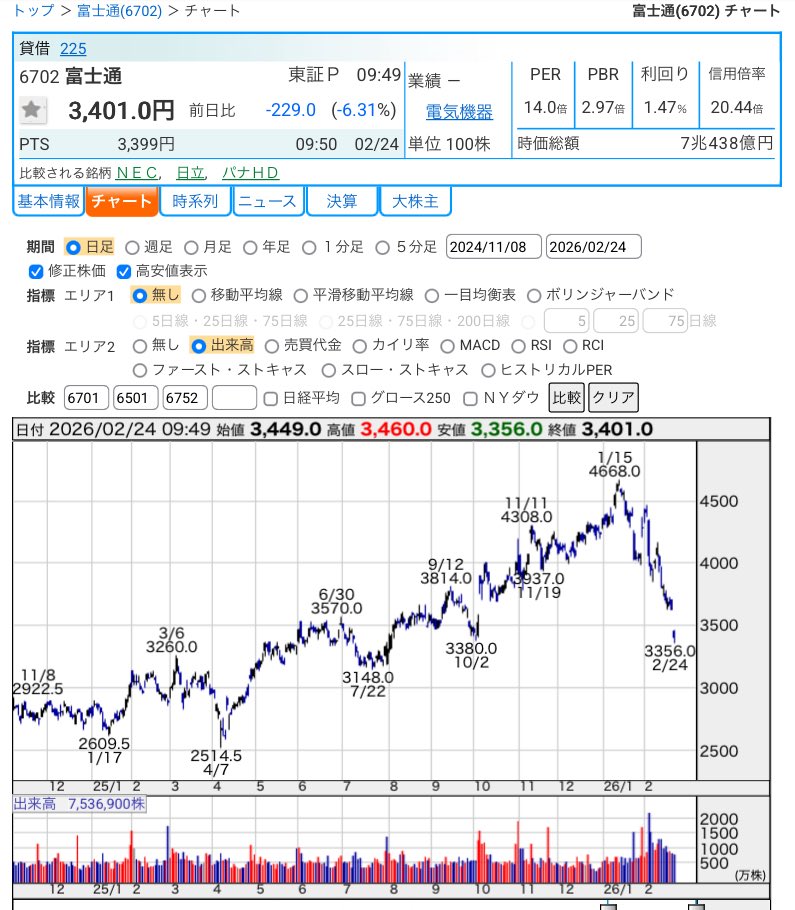Select the ボリンジャーバンド indicator

534,296
